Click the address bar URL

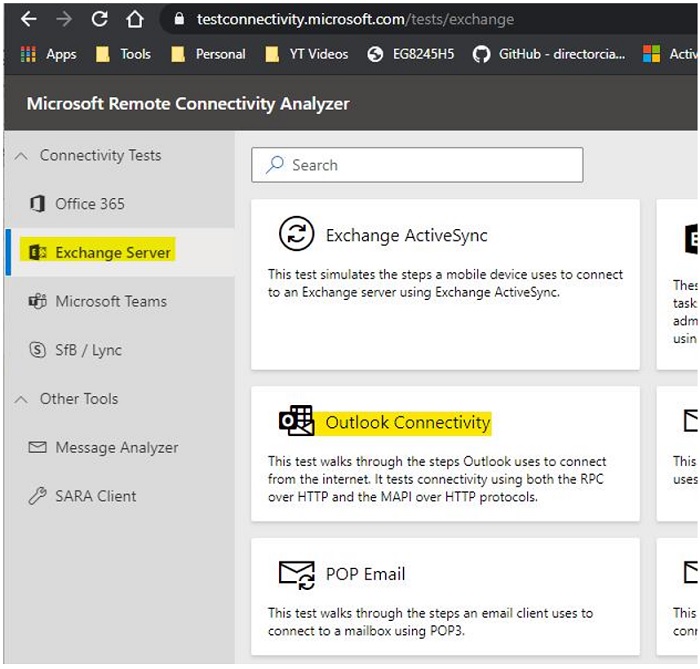[x=355, y=19]
